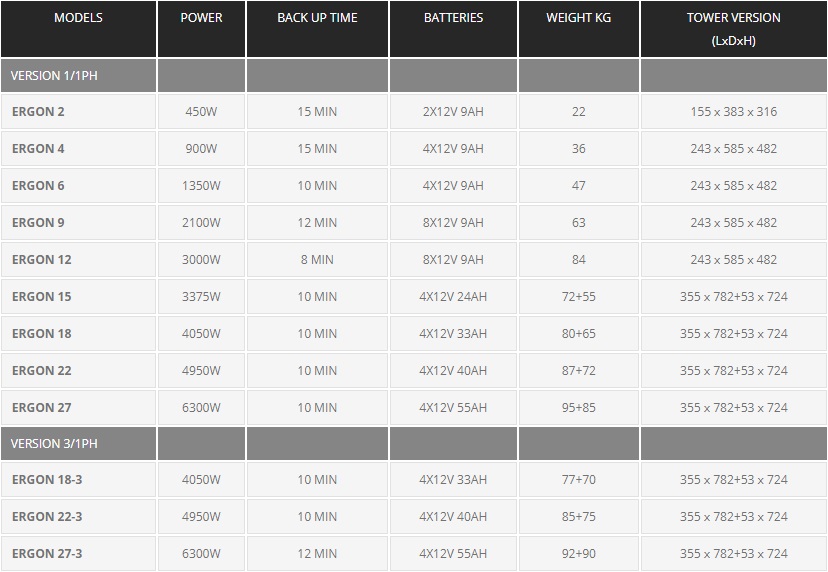Select the 87+72 weight cell
This screenshot has width=828, height=572.
click(x=579, y=371)
